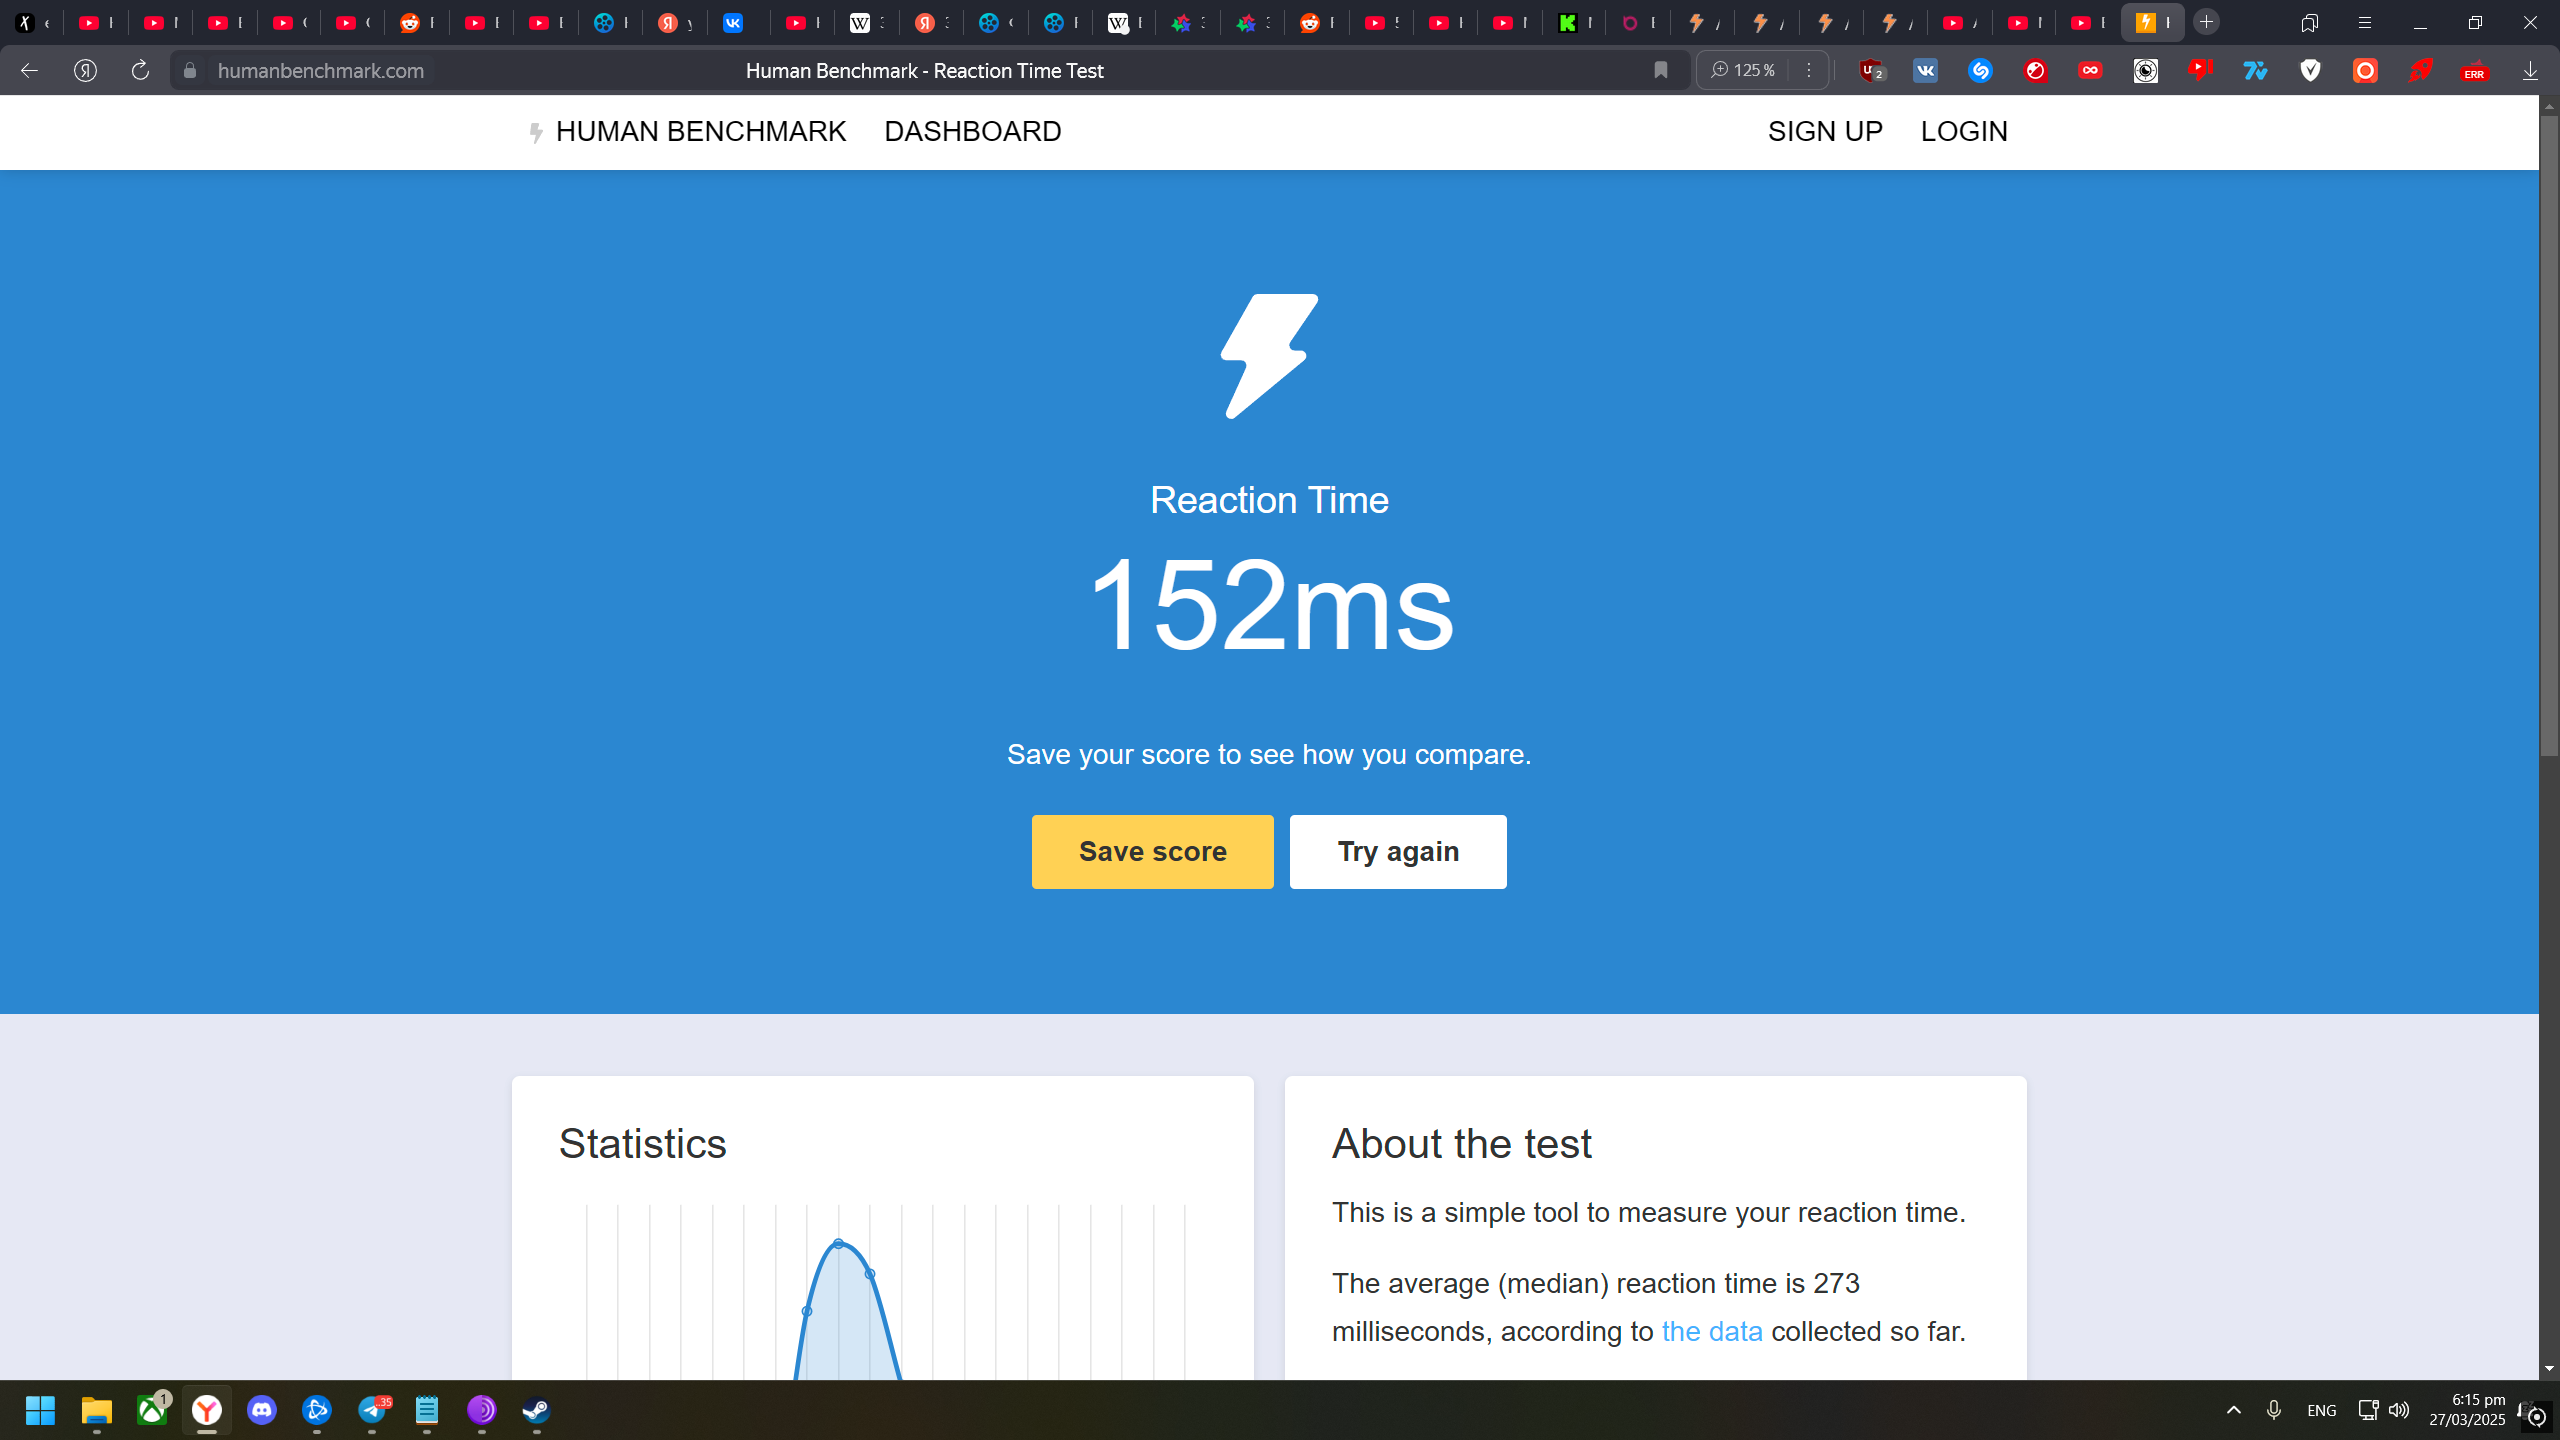Click the Try again button
The image size is (2560, 1440).
pos(1398,852)
